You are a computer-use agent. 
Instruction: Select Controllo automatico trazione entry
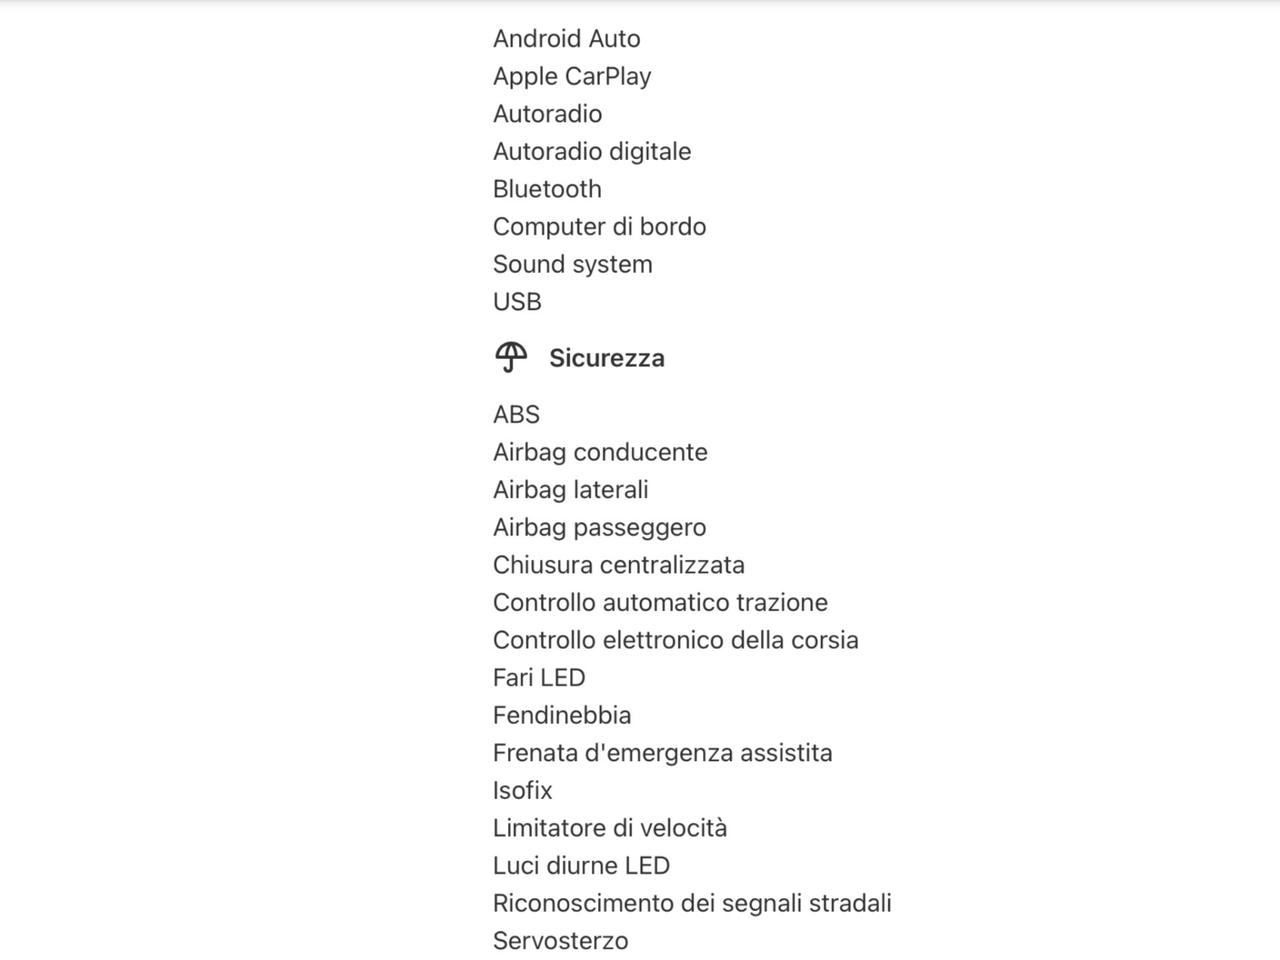(x=660, y=603)
